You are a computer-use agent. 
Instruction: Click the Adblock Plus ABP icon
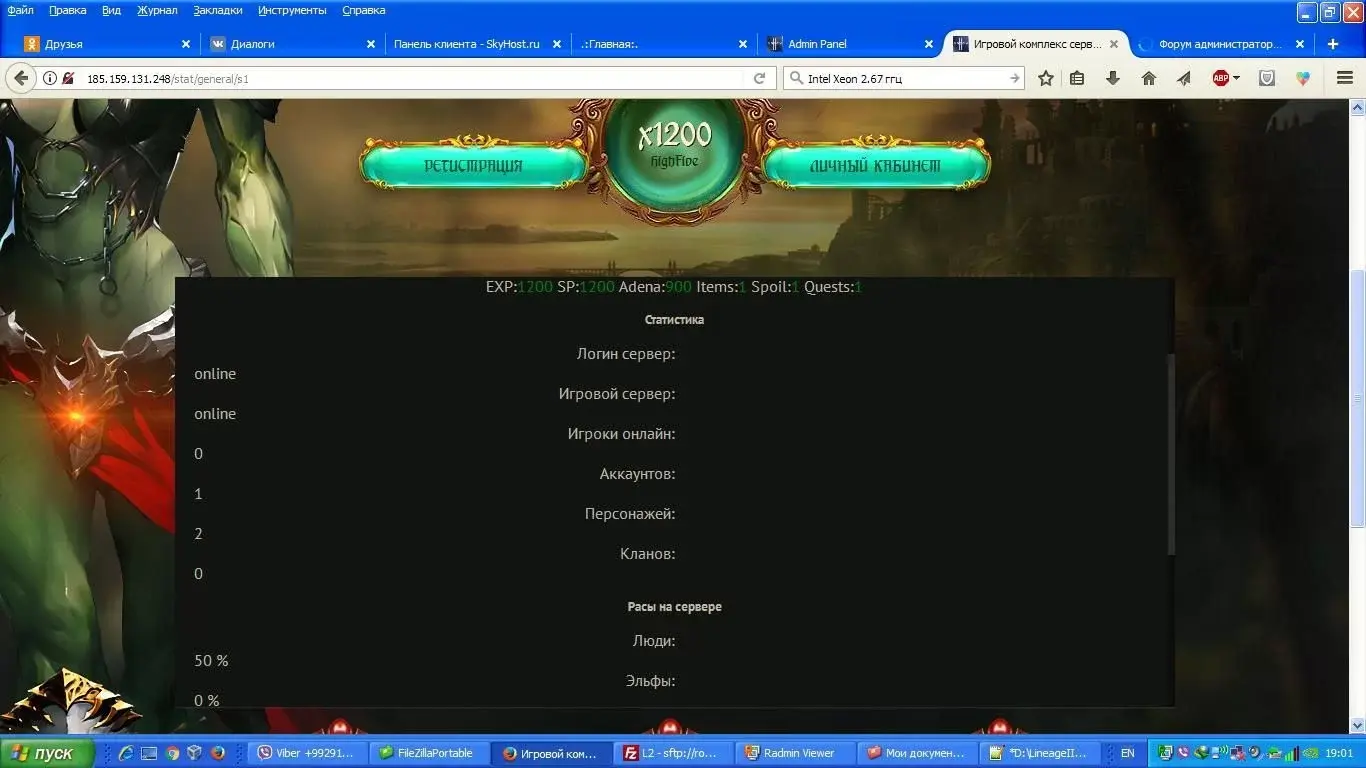pos(1221,78)
